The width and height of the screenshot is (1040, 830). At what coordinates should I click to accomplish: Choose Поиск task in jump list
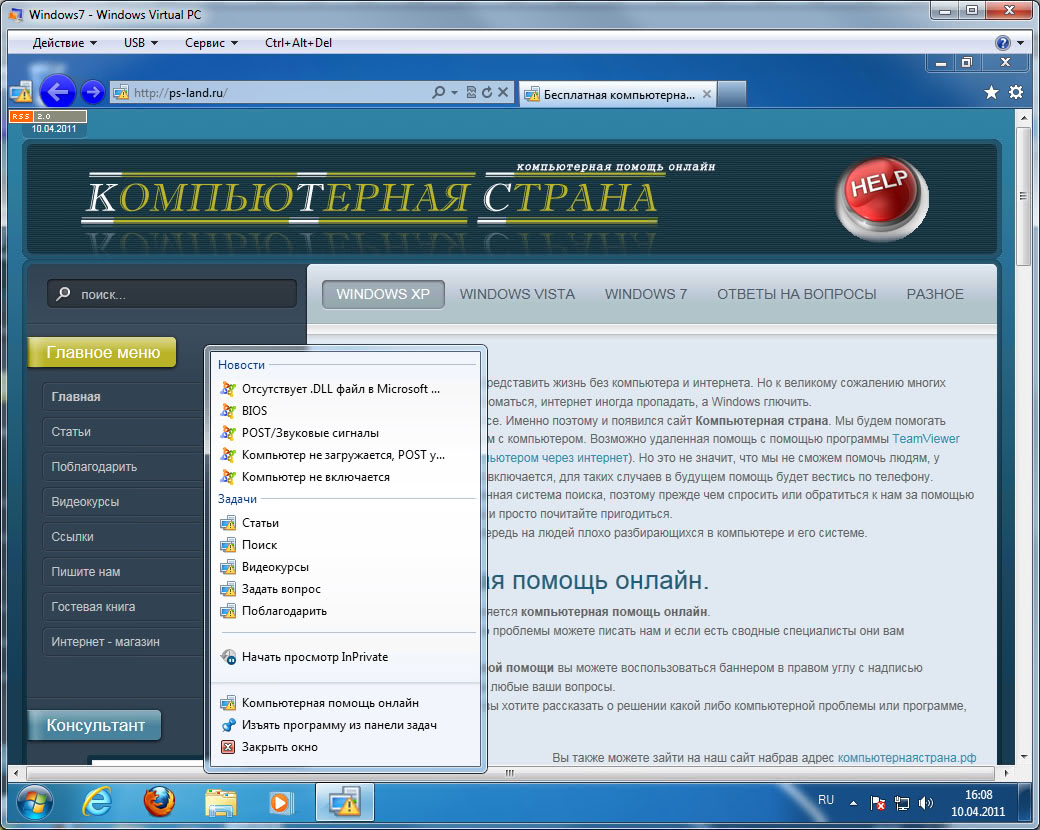(x=345, y=545)
